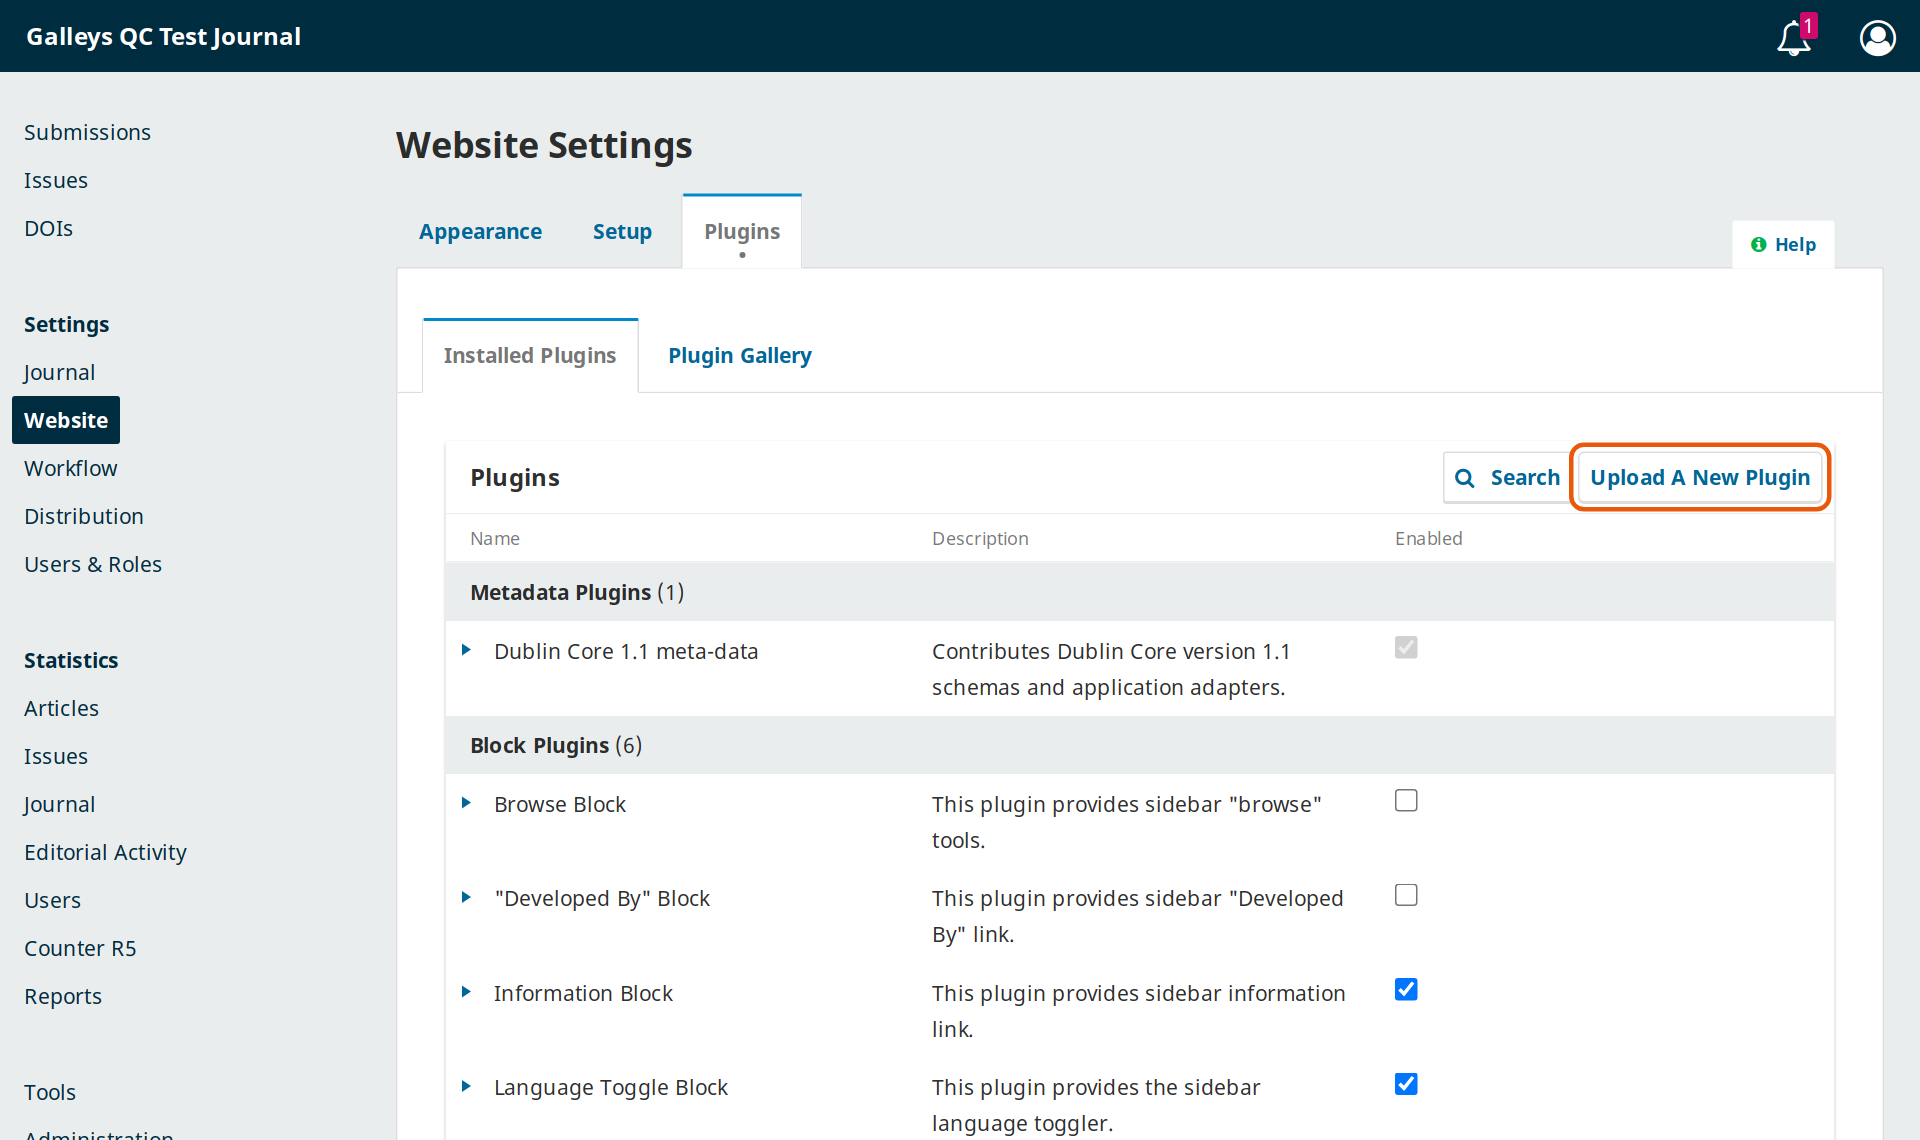Select Website in the Settings menu
Viewport: 1920px width, 1140px height.
pos(66,420)
